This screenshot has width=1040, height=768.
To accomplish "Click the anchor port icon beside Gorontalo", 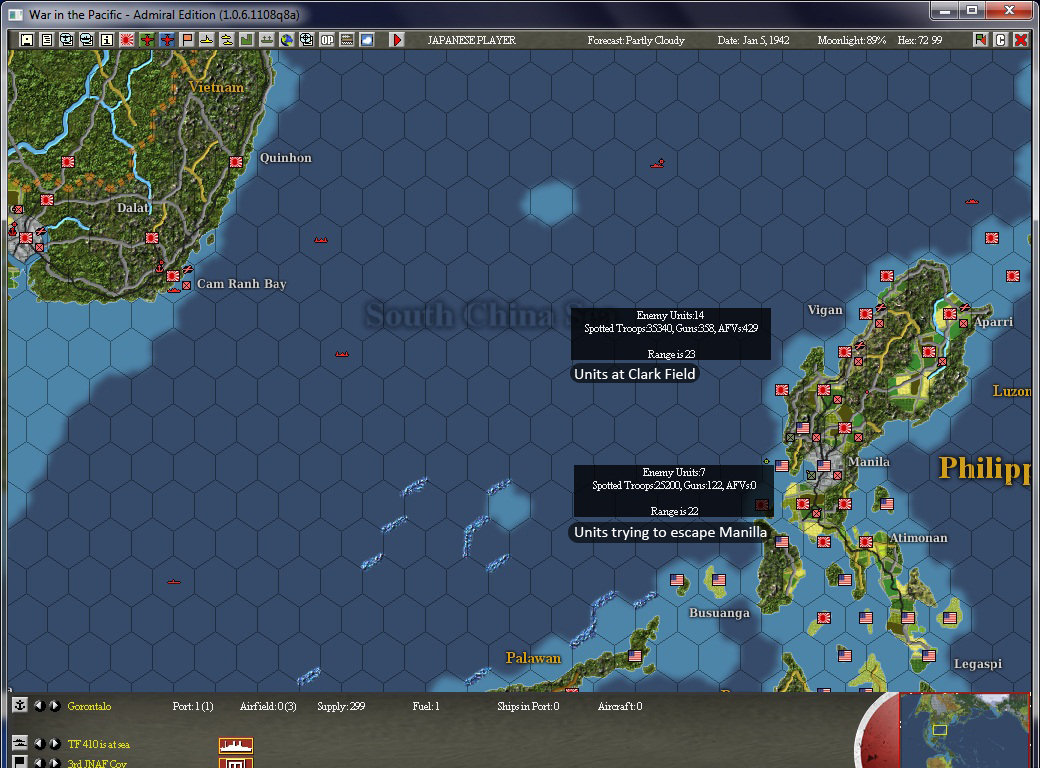I will [x=19, y=706].
